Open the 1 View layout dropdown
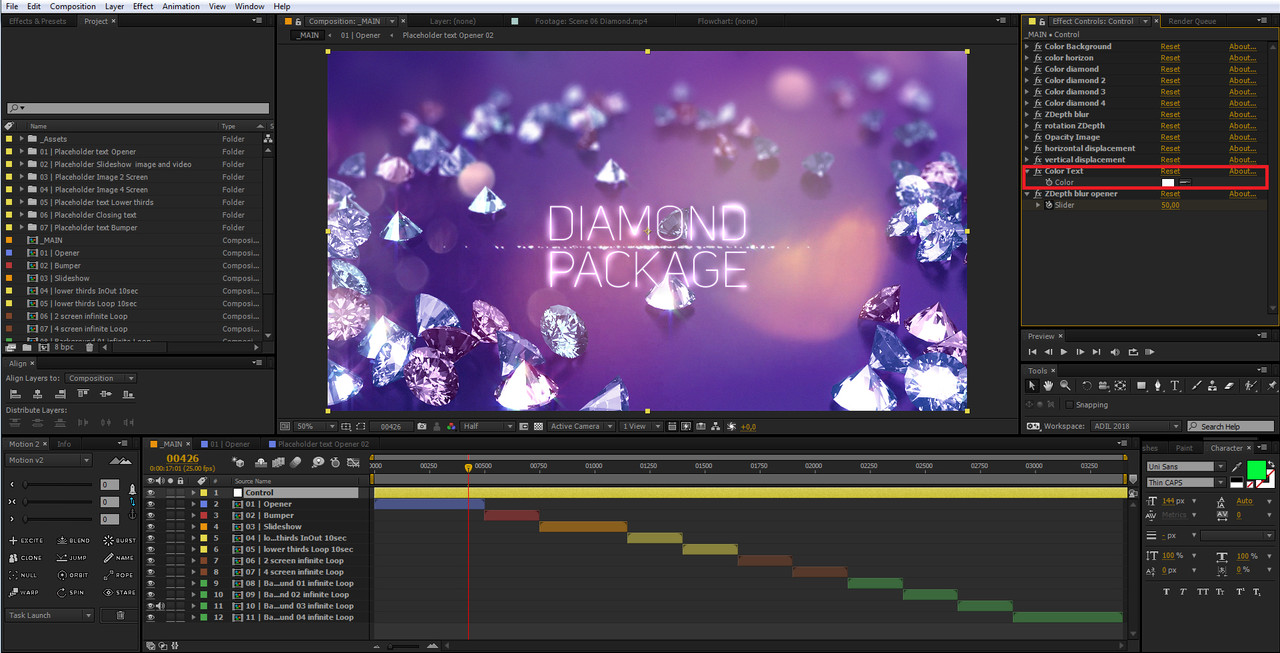 click(x=641, y=426)
